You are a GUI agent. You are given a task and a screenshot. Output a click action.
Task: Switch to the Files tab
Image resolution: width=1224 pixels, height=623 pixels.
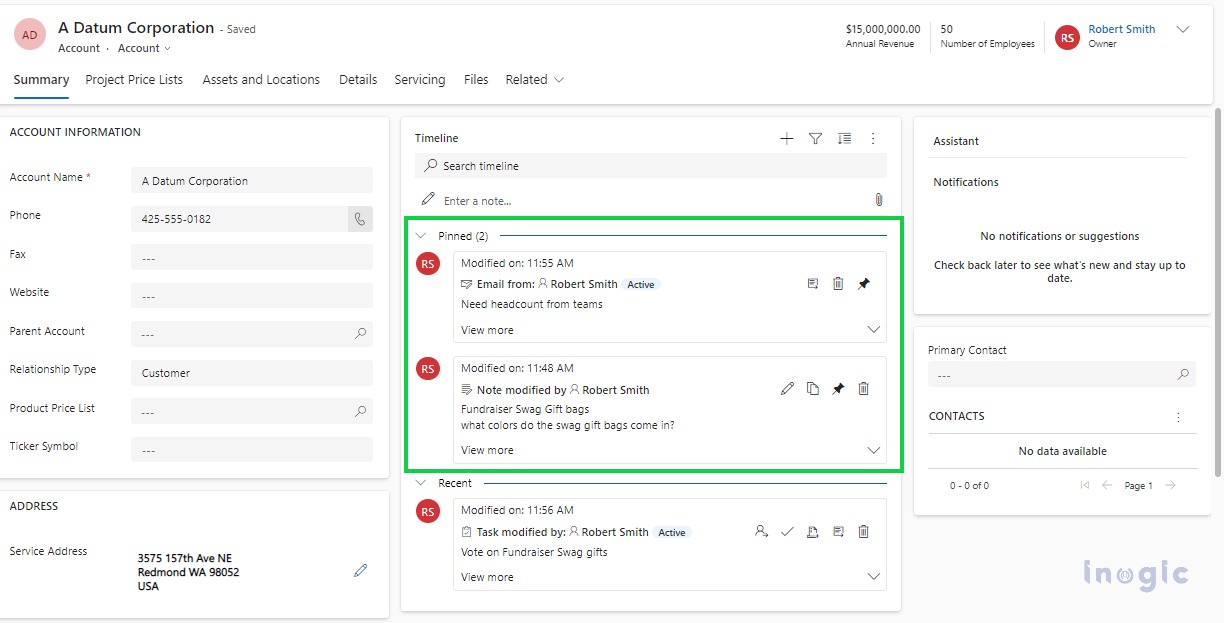[476, 80]
